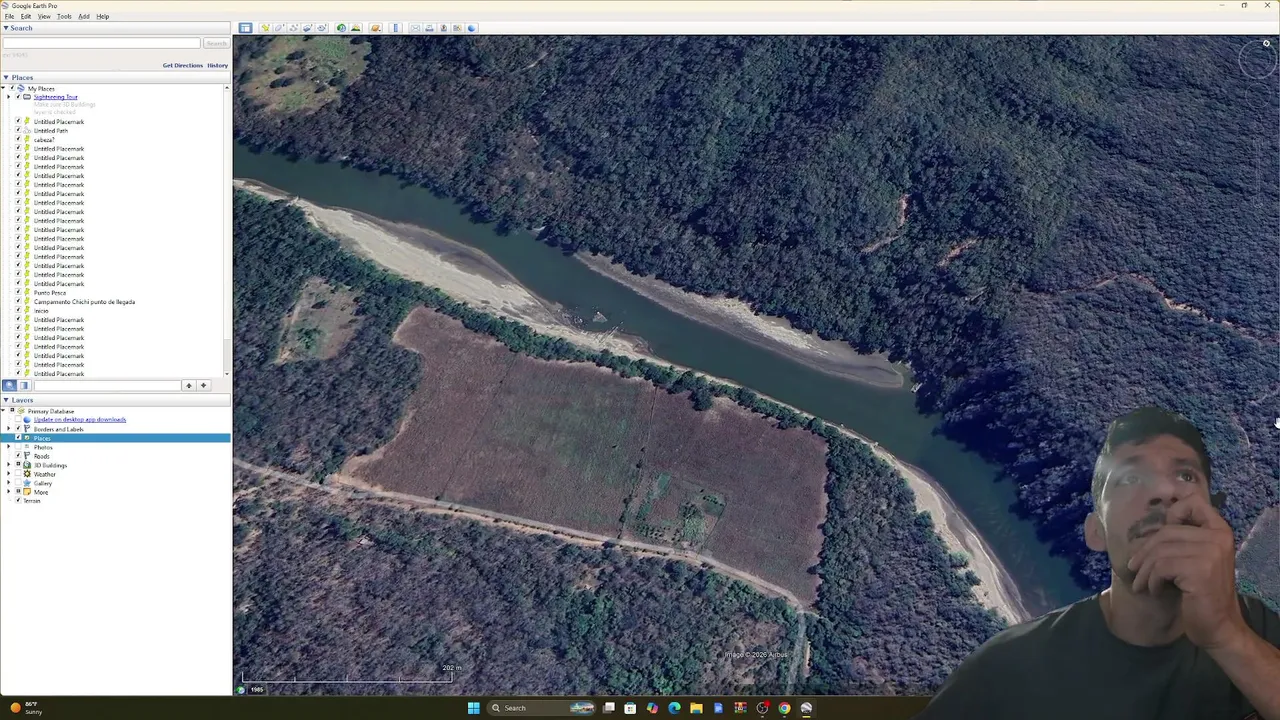The image size is (1280, 720).
Task: Click the Windows Start button
Action: (x=473, y=708)
